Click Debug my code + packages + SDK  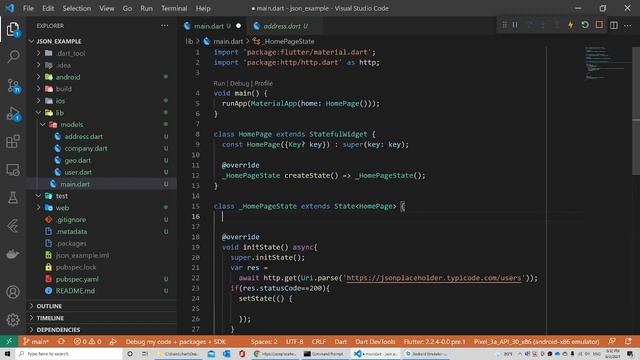pyautogui.click(x=176, y=342)
